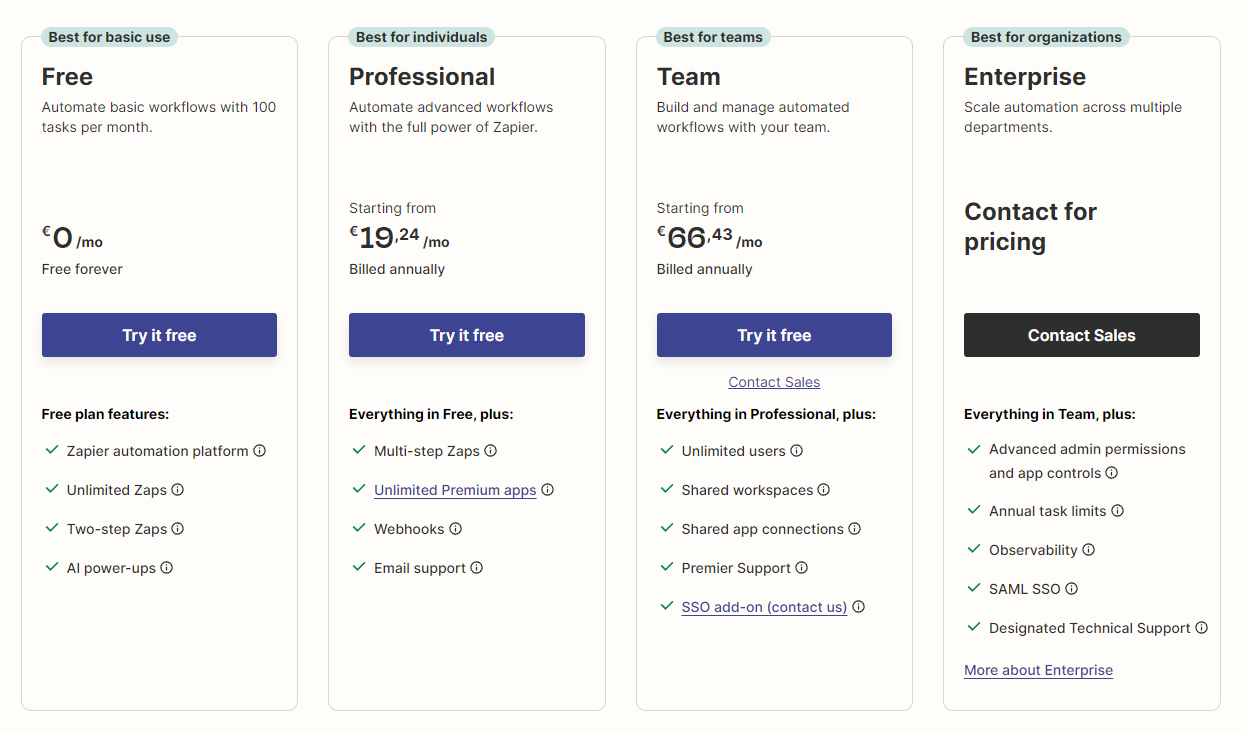
Task: Open info icon next to Unlimited Zaps
Action: click(178, 490)
